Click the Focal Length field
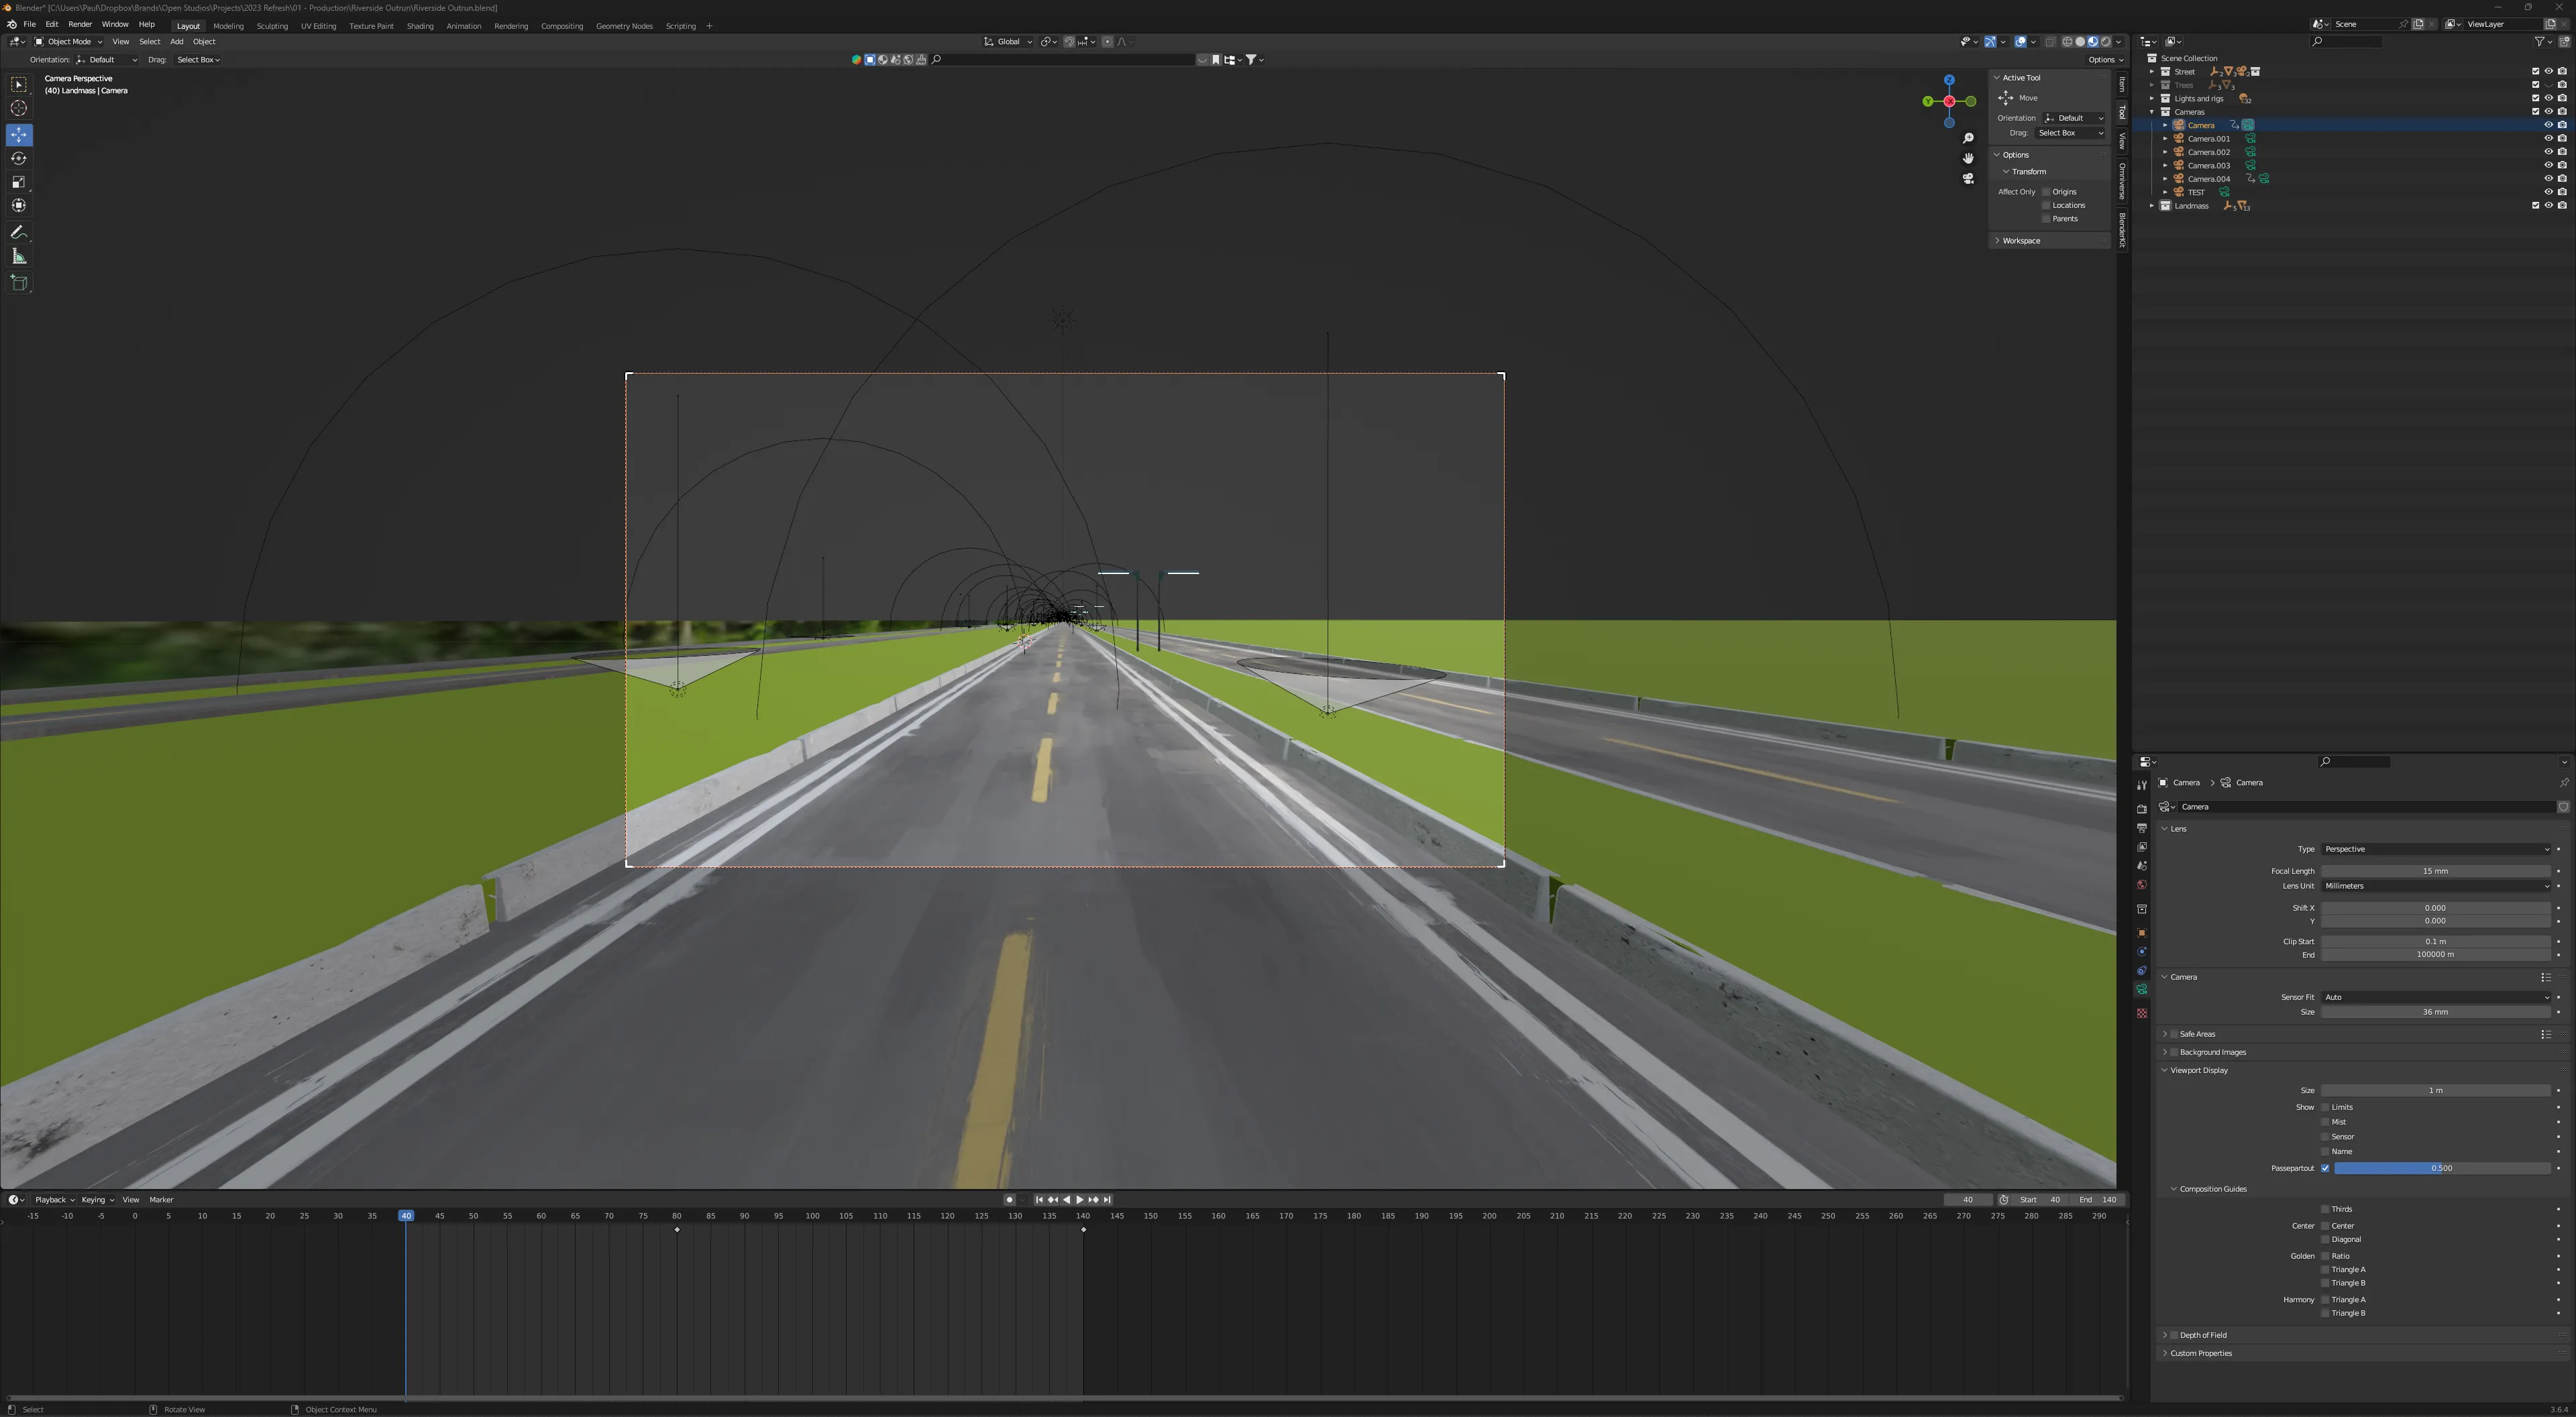This screenshot has height=1417, width=2576. click(2435, 871)
